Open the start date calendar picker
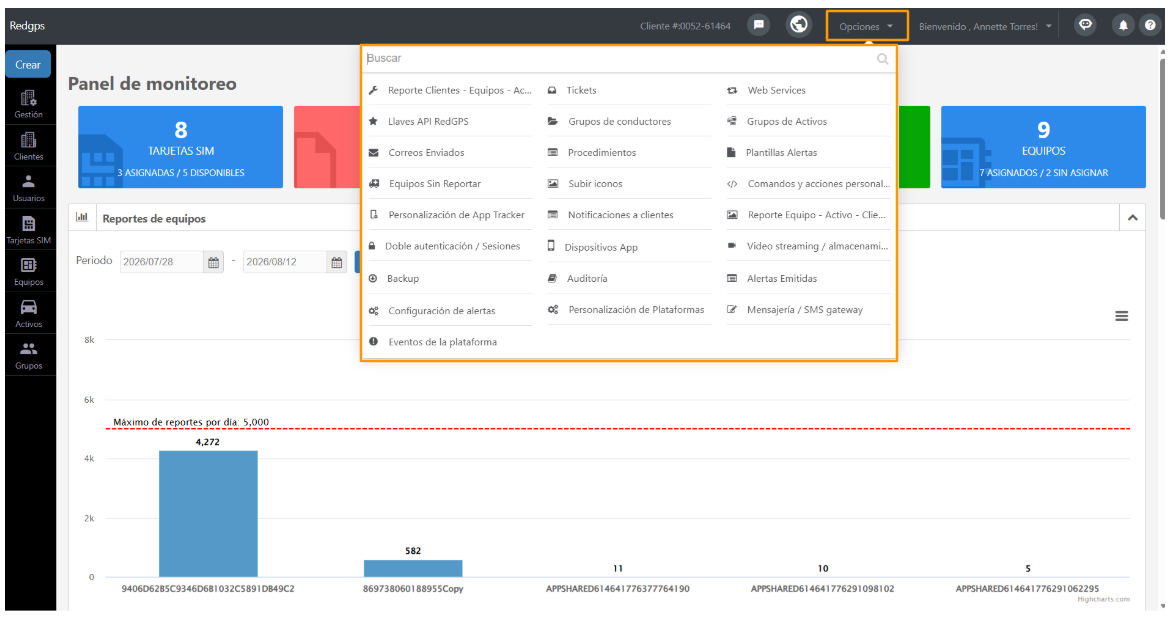 coord(213,262)
